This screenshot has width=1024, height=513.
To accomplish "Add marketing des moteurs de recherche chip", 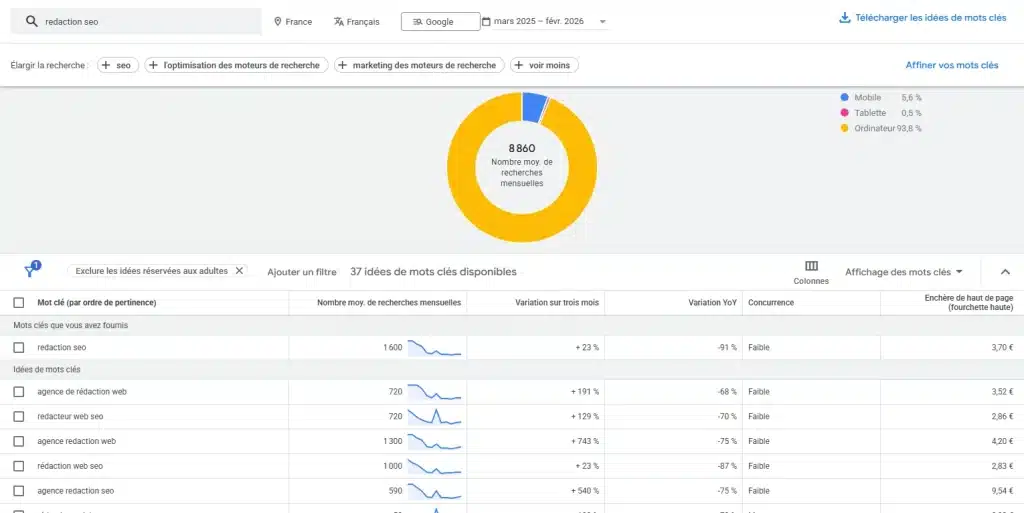I will click(419, 65).
